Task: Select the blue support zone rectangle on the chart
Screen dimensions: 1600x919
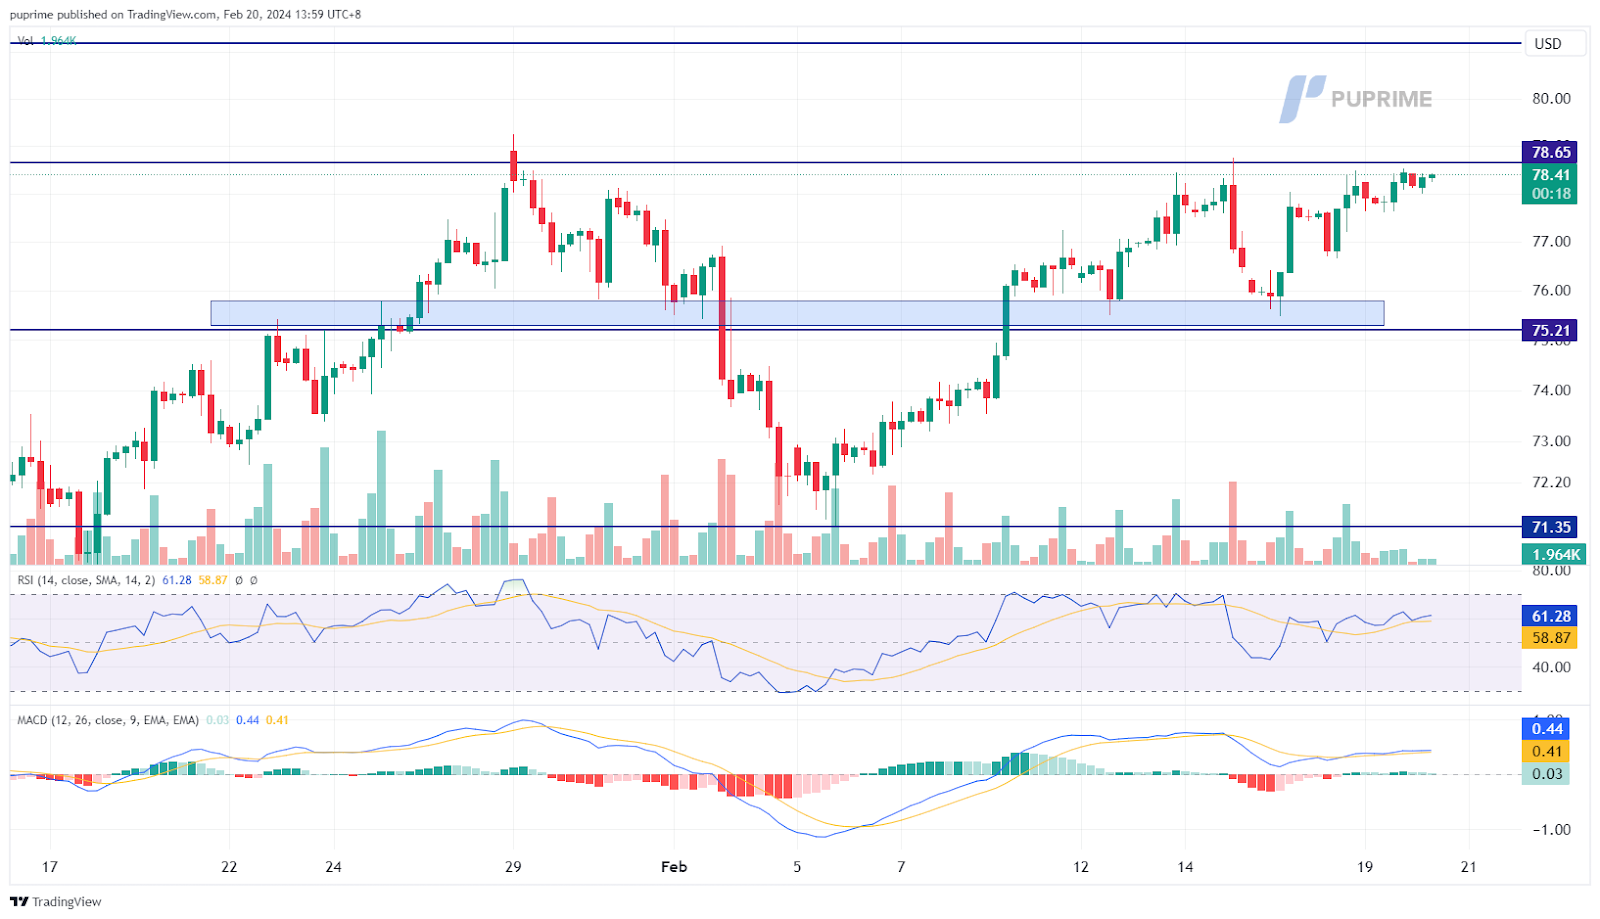Action: click(x=797, y=313)
